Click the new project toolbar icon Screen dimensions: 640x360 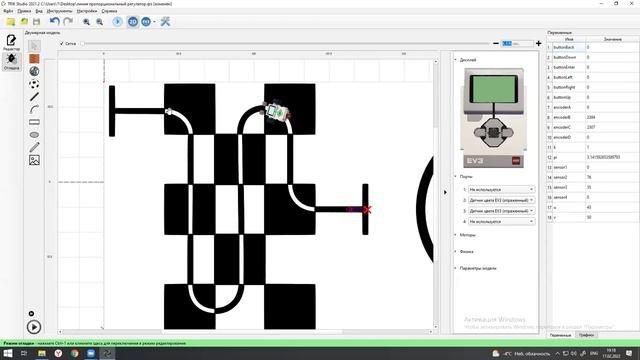(x=11, y=22)
